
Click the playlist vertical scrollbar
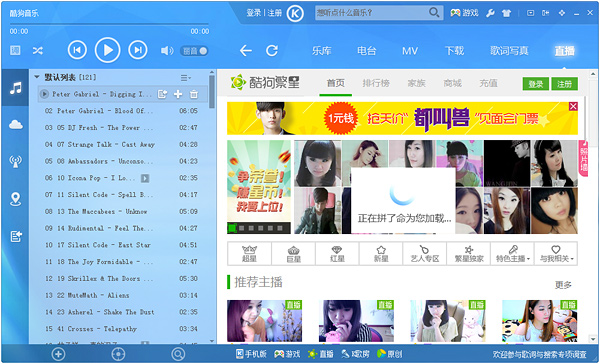[x=212, y=91]
